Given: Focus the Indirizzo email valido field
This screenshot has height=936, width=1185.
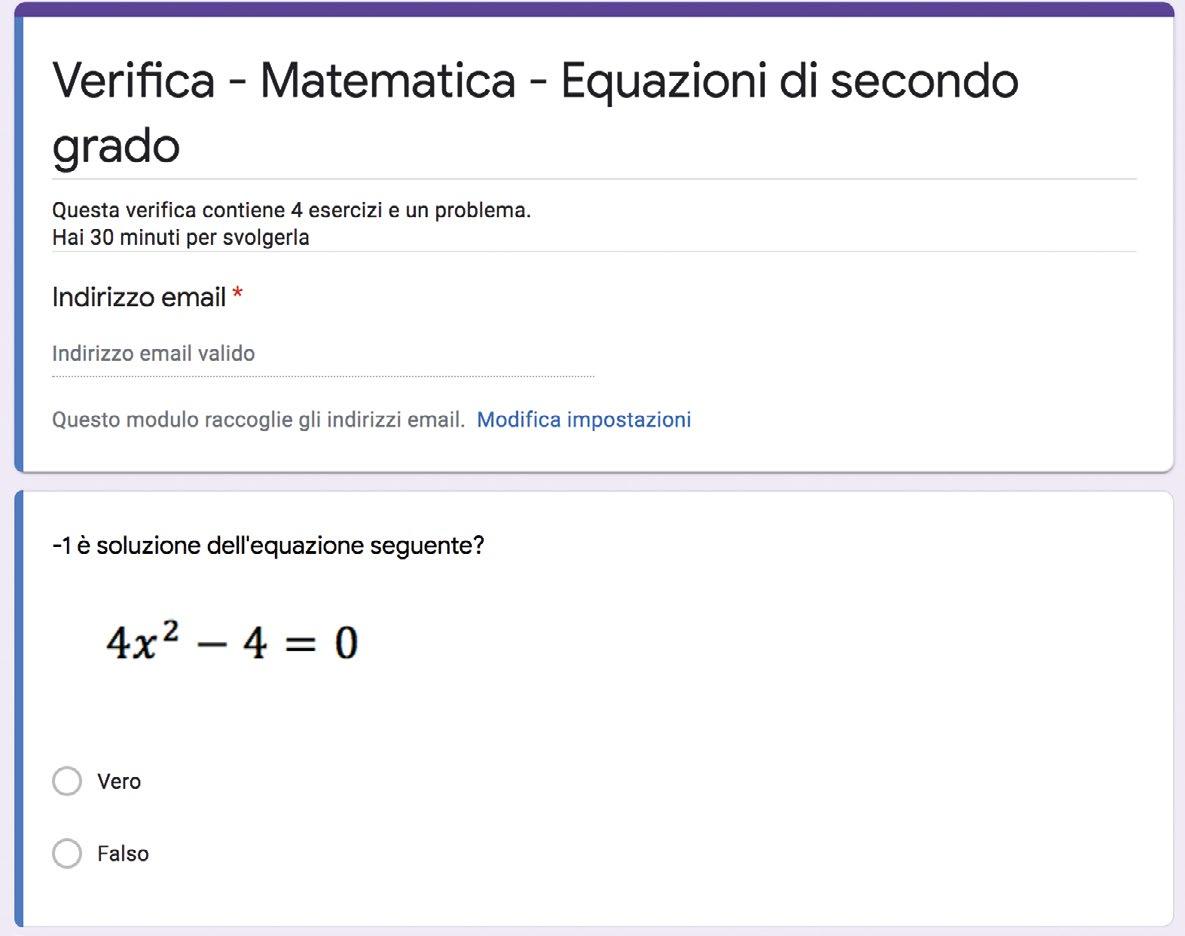Looking at the screenshot, I should [x=323, y=354].
